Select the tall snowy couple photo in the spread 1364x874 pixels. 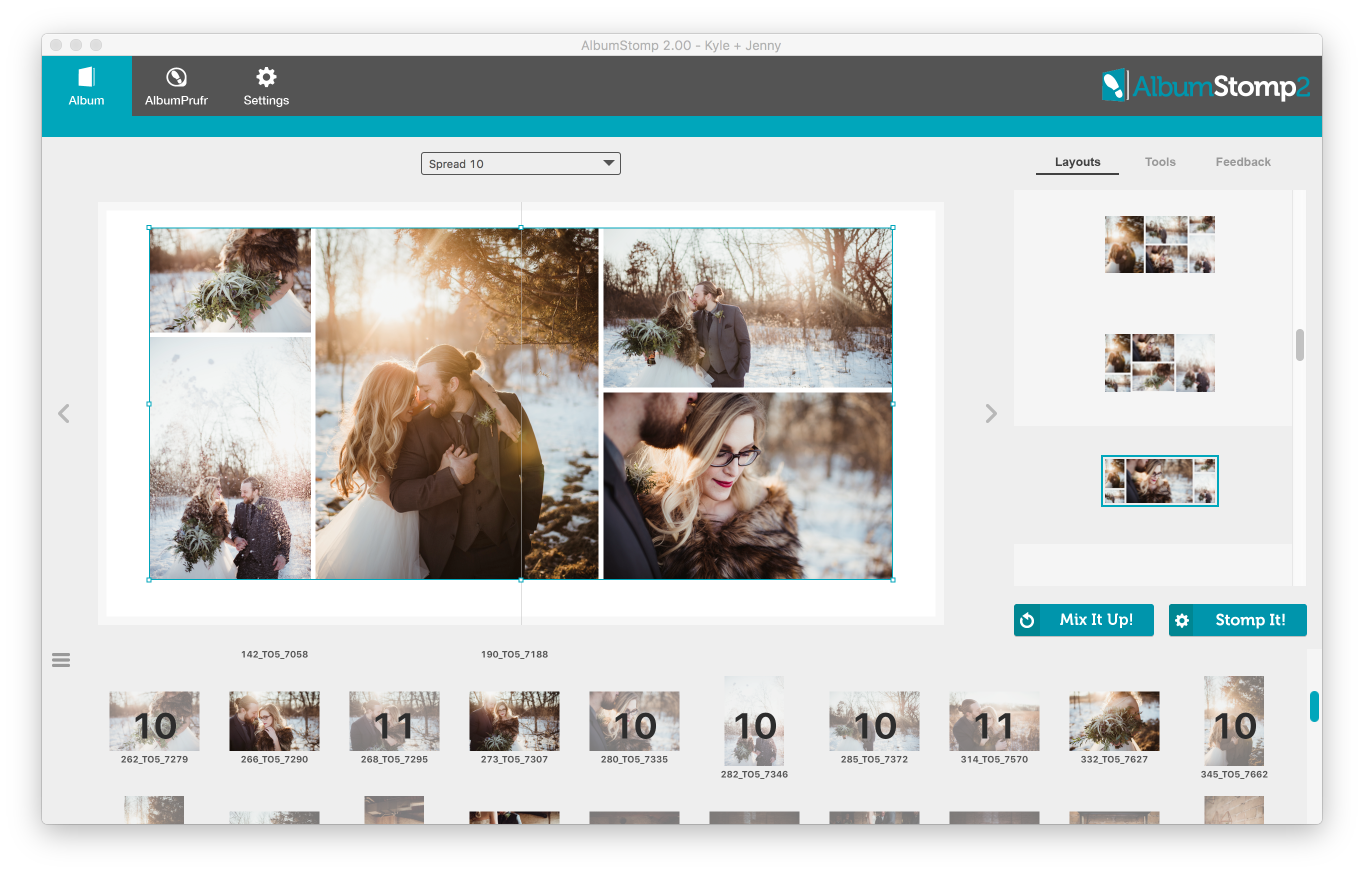pyautogui.click(x=230, y=458)
